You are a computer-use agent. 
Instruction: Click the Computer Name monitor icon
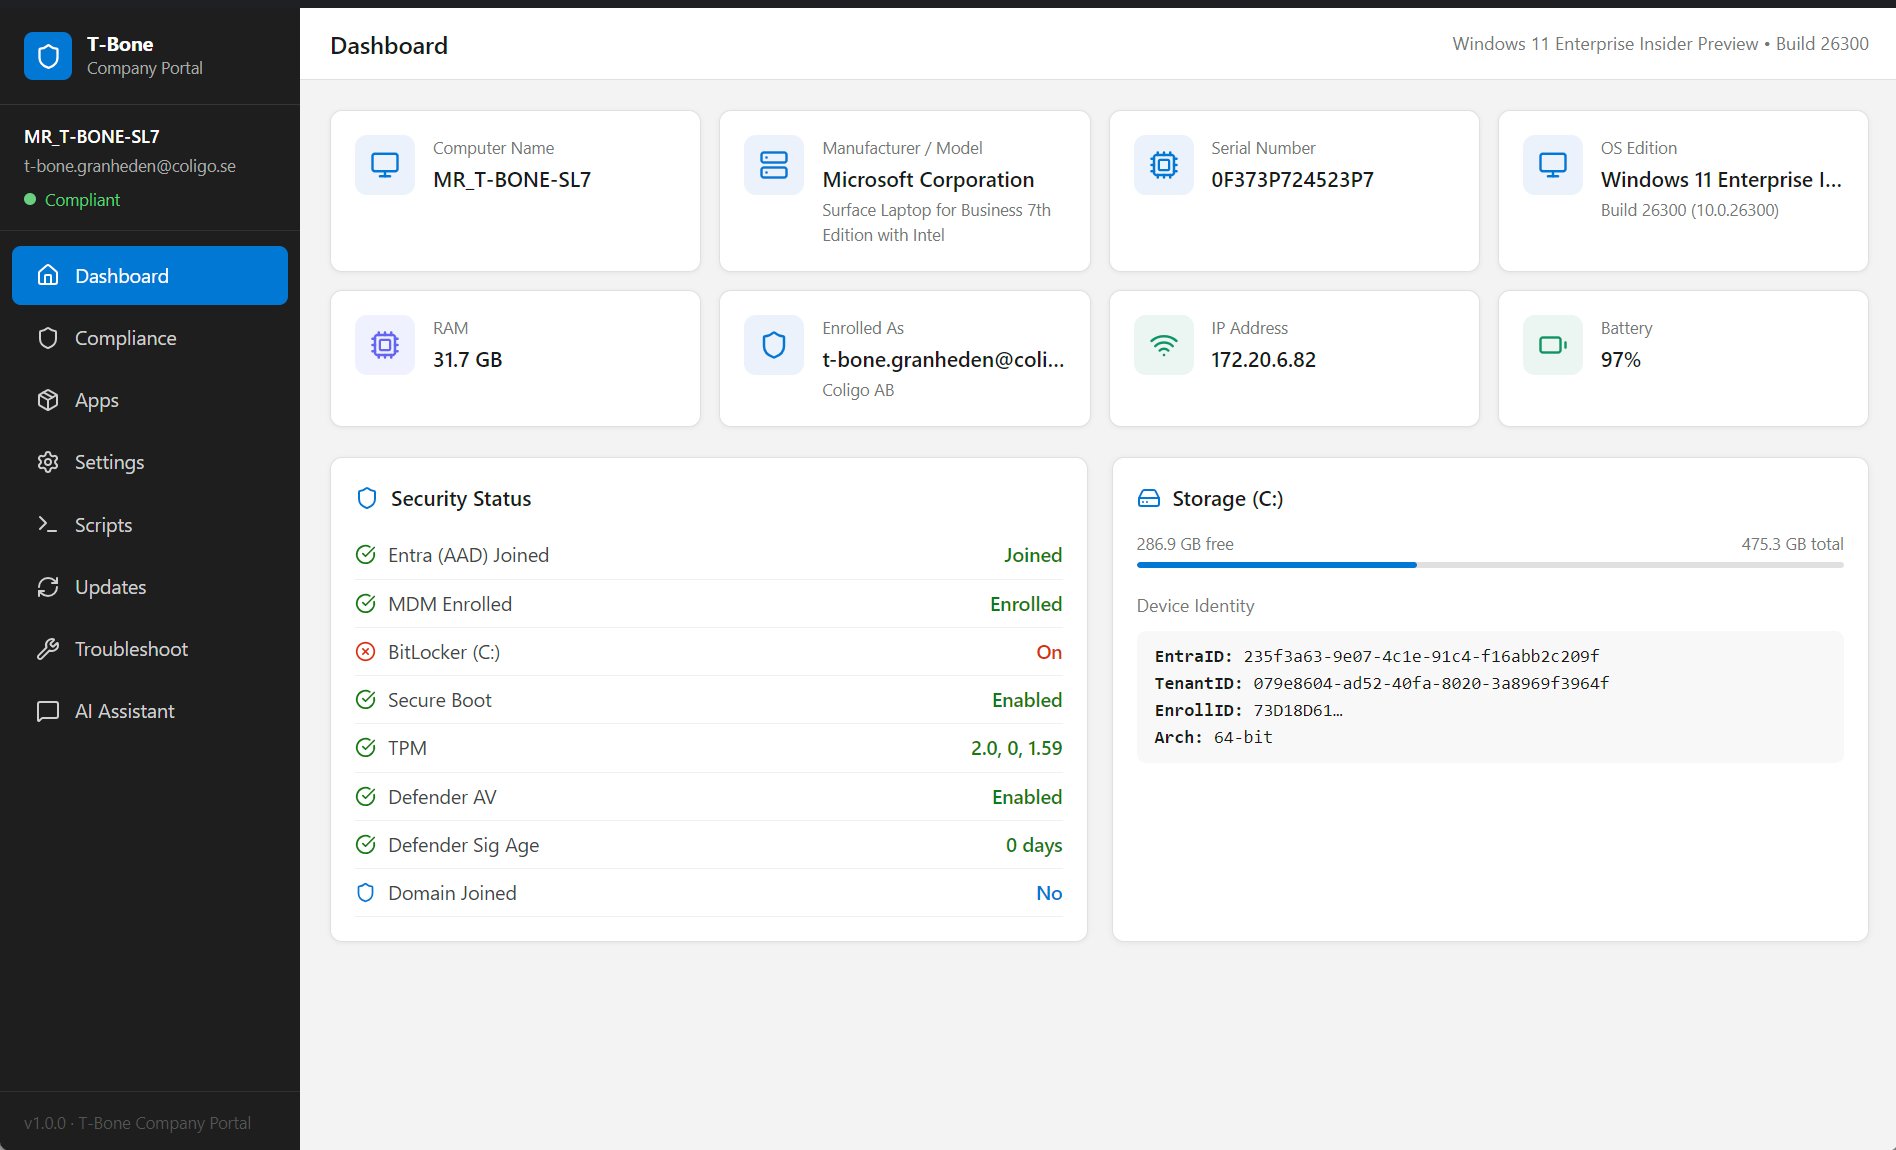coord(385,165)
